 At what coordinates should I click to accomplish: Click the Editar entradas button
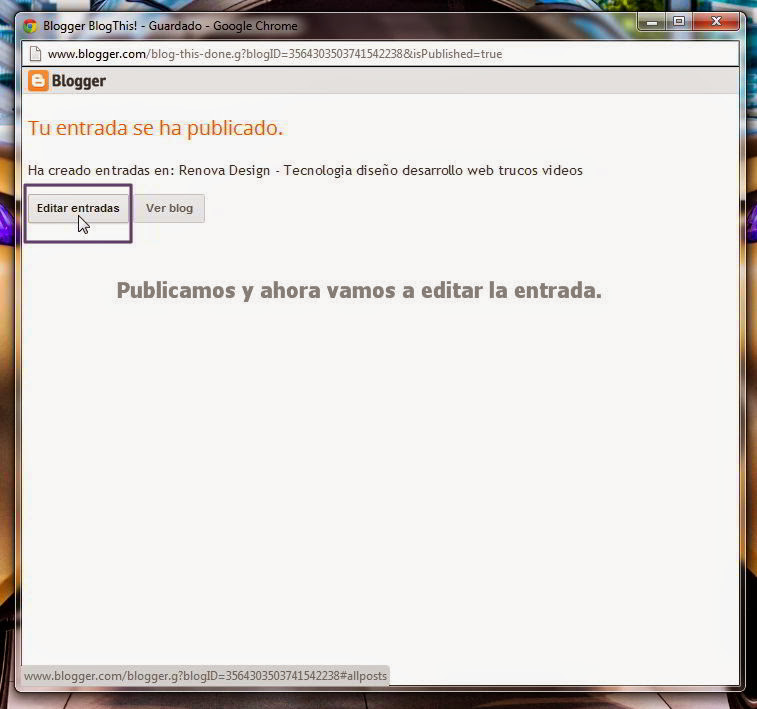78,208
